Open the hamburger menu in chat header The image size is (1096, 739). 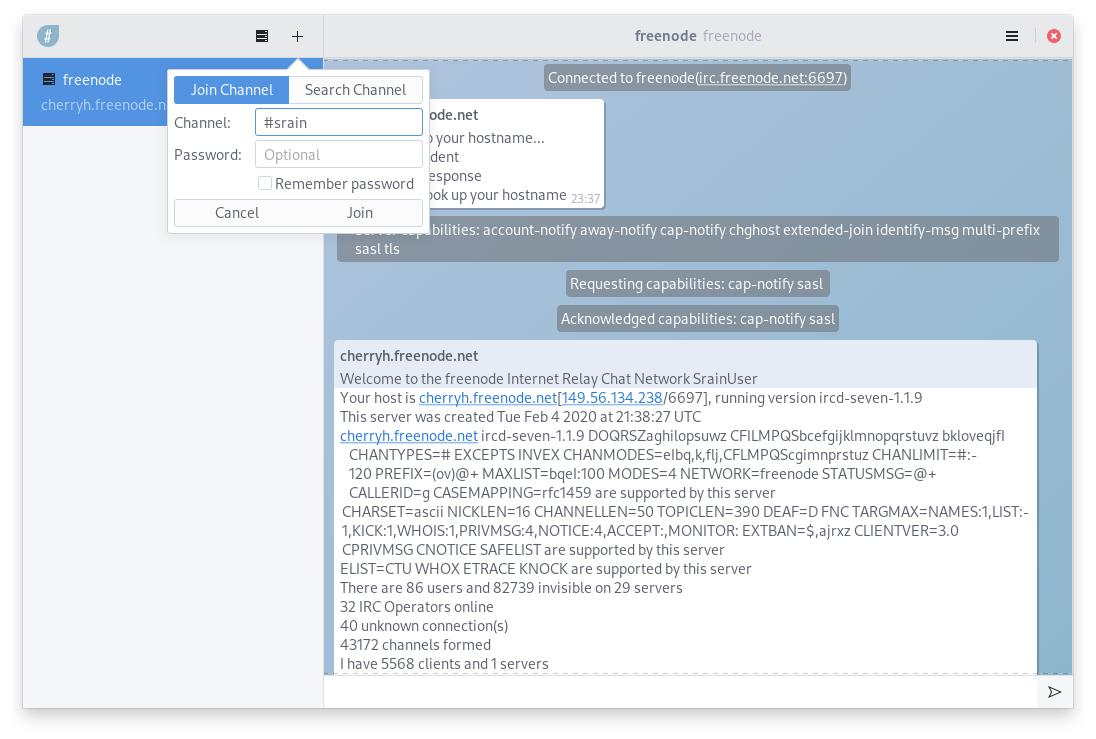[x=1011, y=36]
